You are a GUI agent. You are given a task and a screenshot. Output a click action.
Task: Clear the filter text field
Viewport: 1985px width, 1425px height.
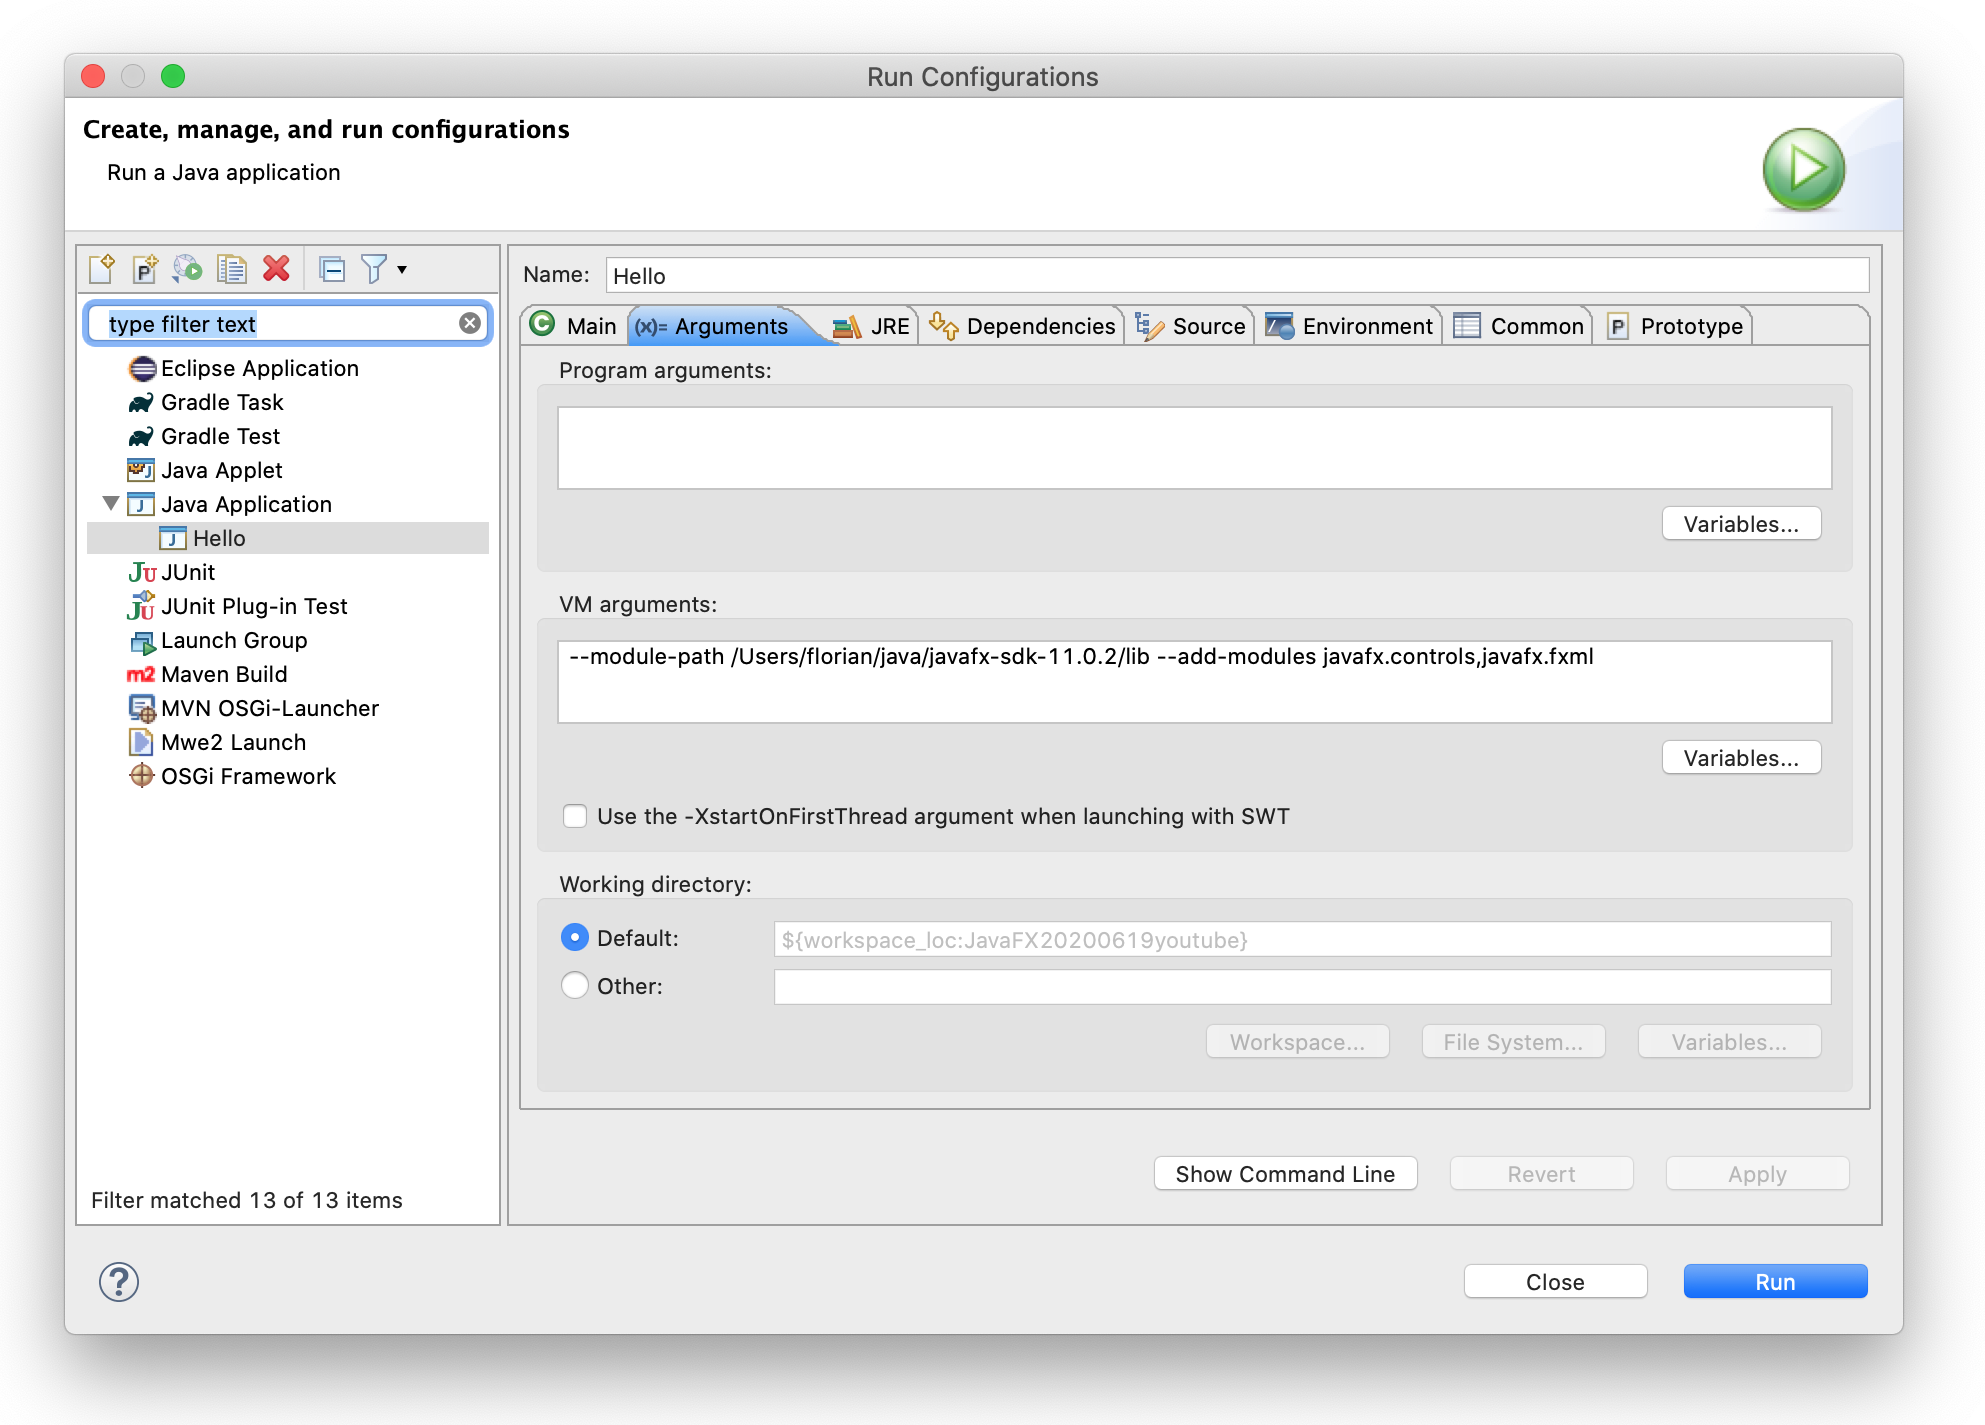point(469,323)
